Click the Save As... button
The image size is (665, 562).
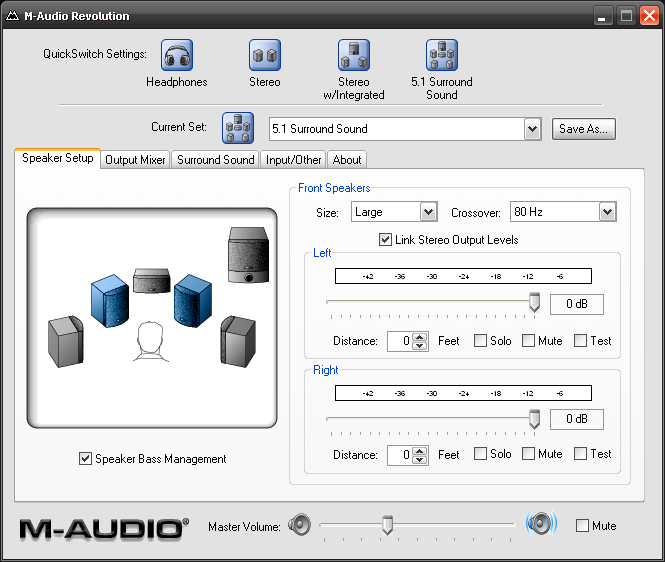(584, 129)
